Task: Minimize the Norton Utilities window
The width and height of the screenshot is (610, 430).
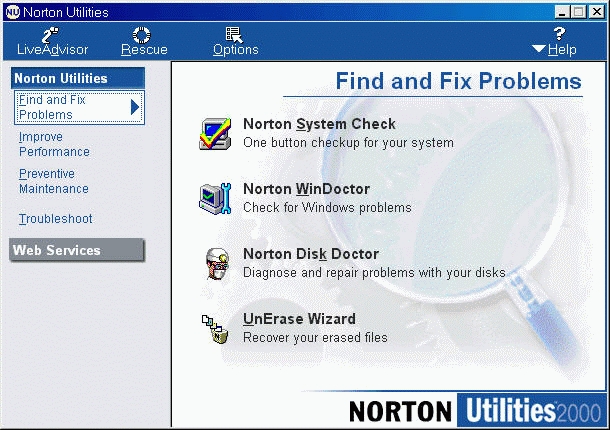Action: [562, 12]
